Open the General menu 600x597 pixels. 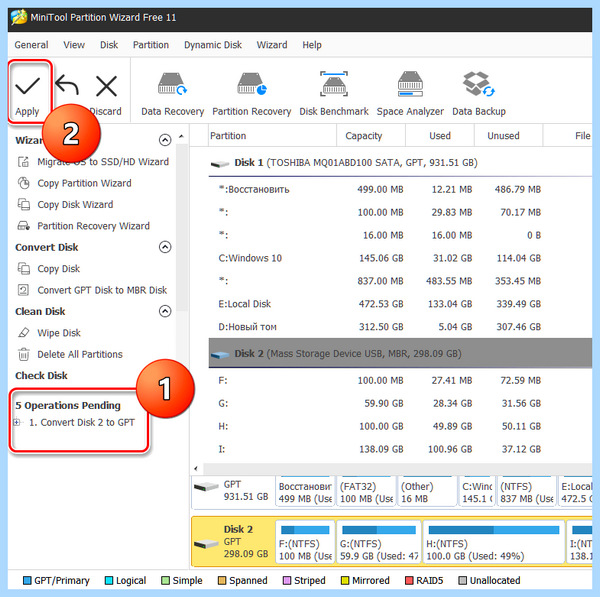point(31,45)
